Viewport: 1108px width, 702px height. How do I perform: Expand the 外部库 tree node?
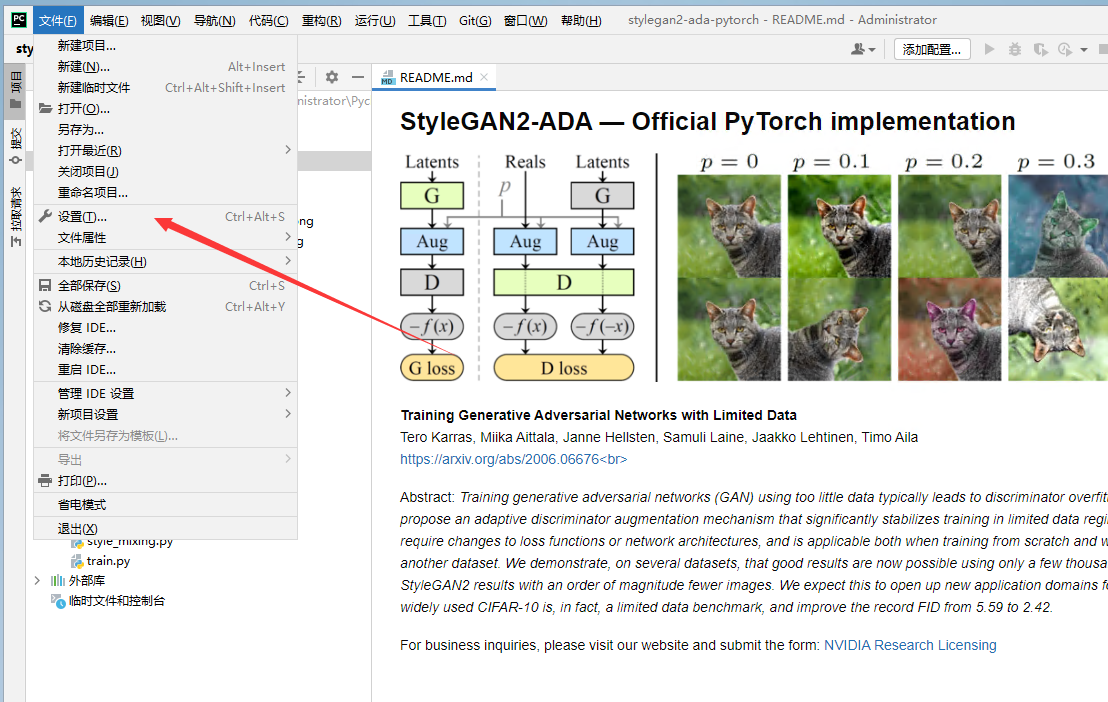[37, 581]
